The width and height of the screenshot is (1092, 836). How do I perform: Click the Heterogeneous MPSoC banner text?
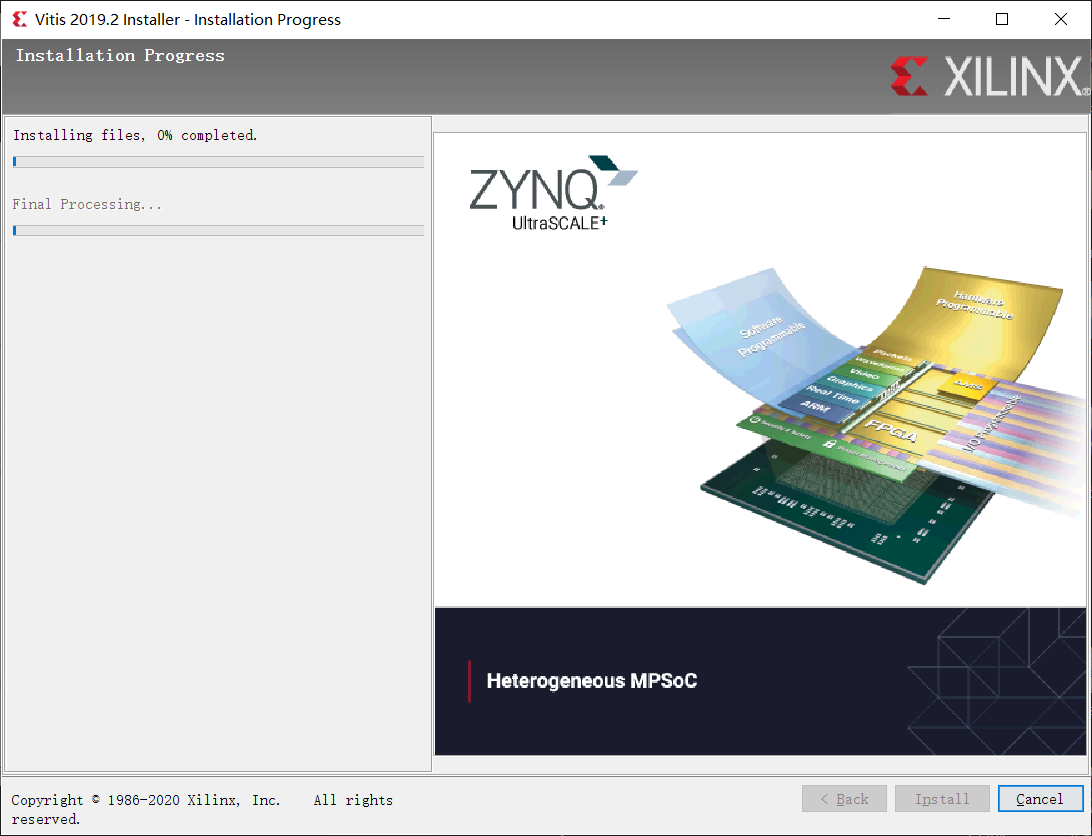click(592, 681)
